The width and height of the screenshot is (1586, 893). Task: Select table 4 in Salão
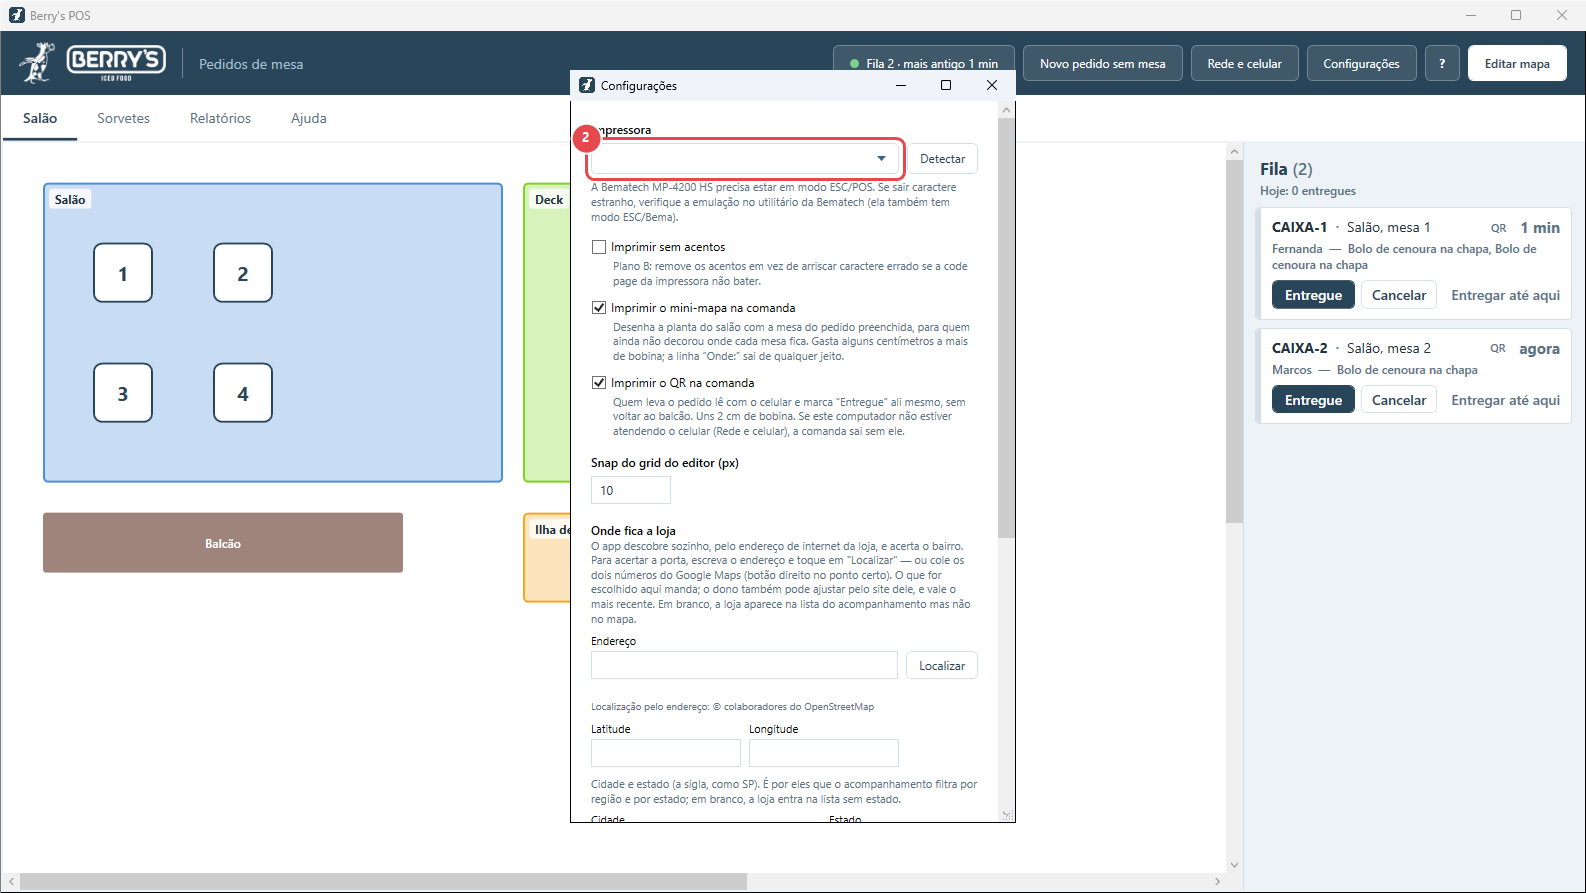[x=243, y=393]
